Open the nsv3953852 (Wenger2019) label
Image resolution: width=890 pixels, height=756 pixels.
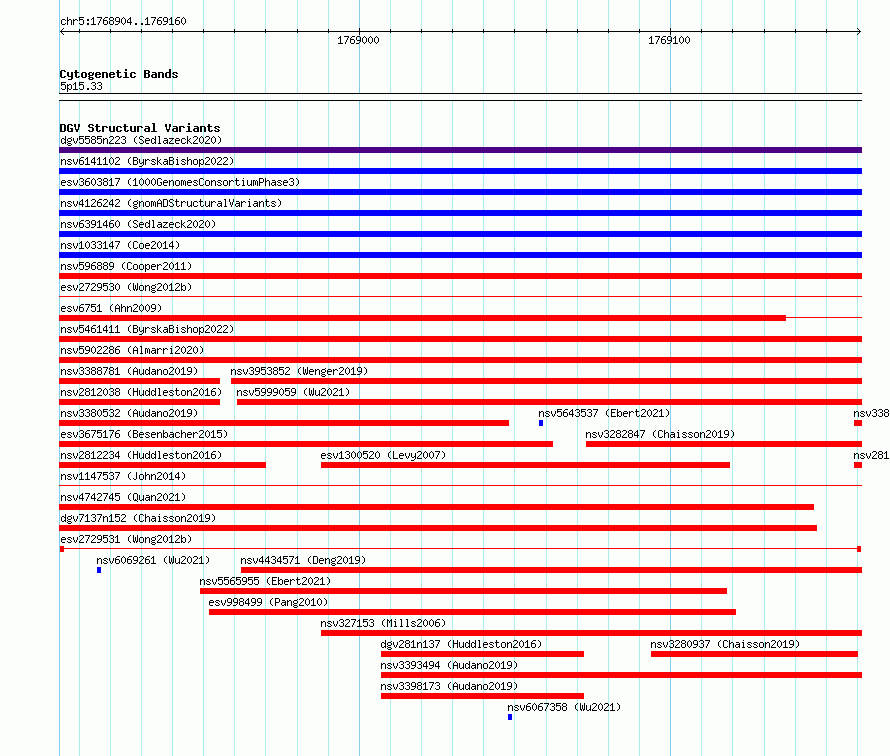point(299,371)
